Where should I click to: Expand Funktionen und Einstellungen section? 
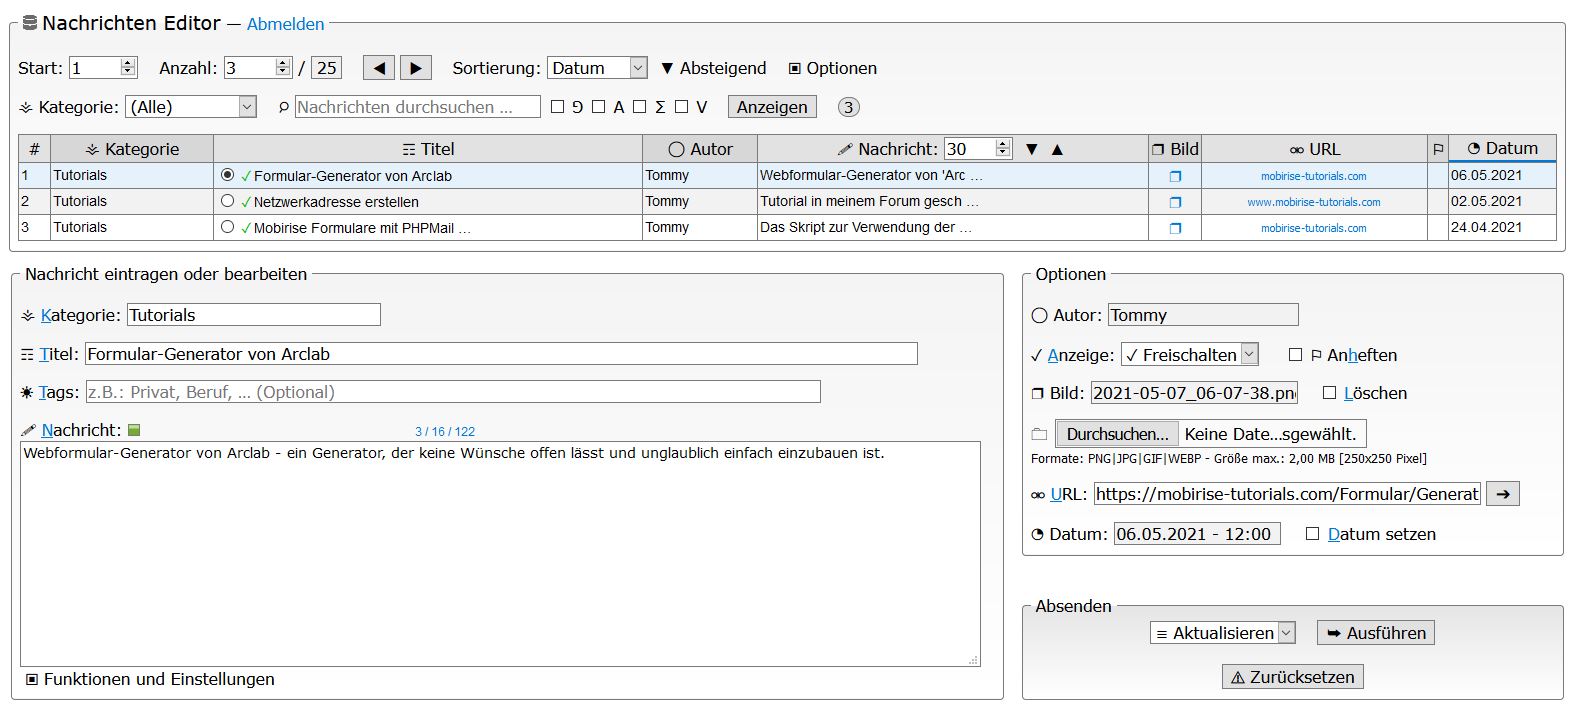150,679
